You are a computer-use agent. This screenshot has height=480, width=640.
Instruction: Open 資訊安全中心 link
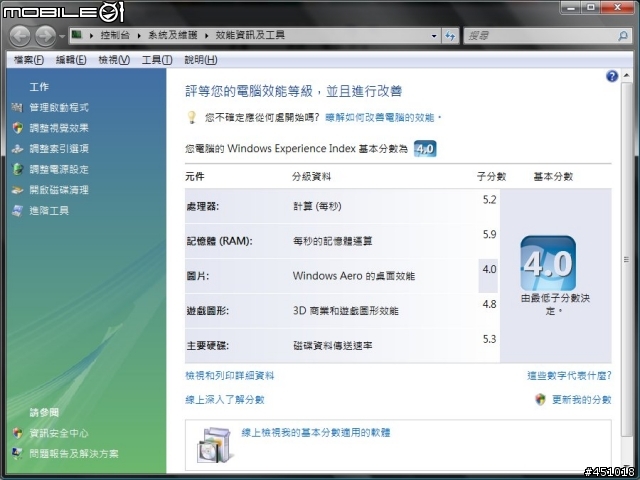tap(59, 433)
